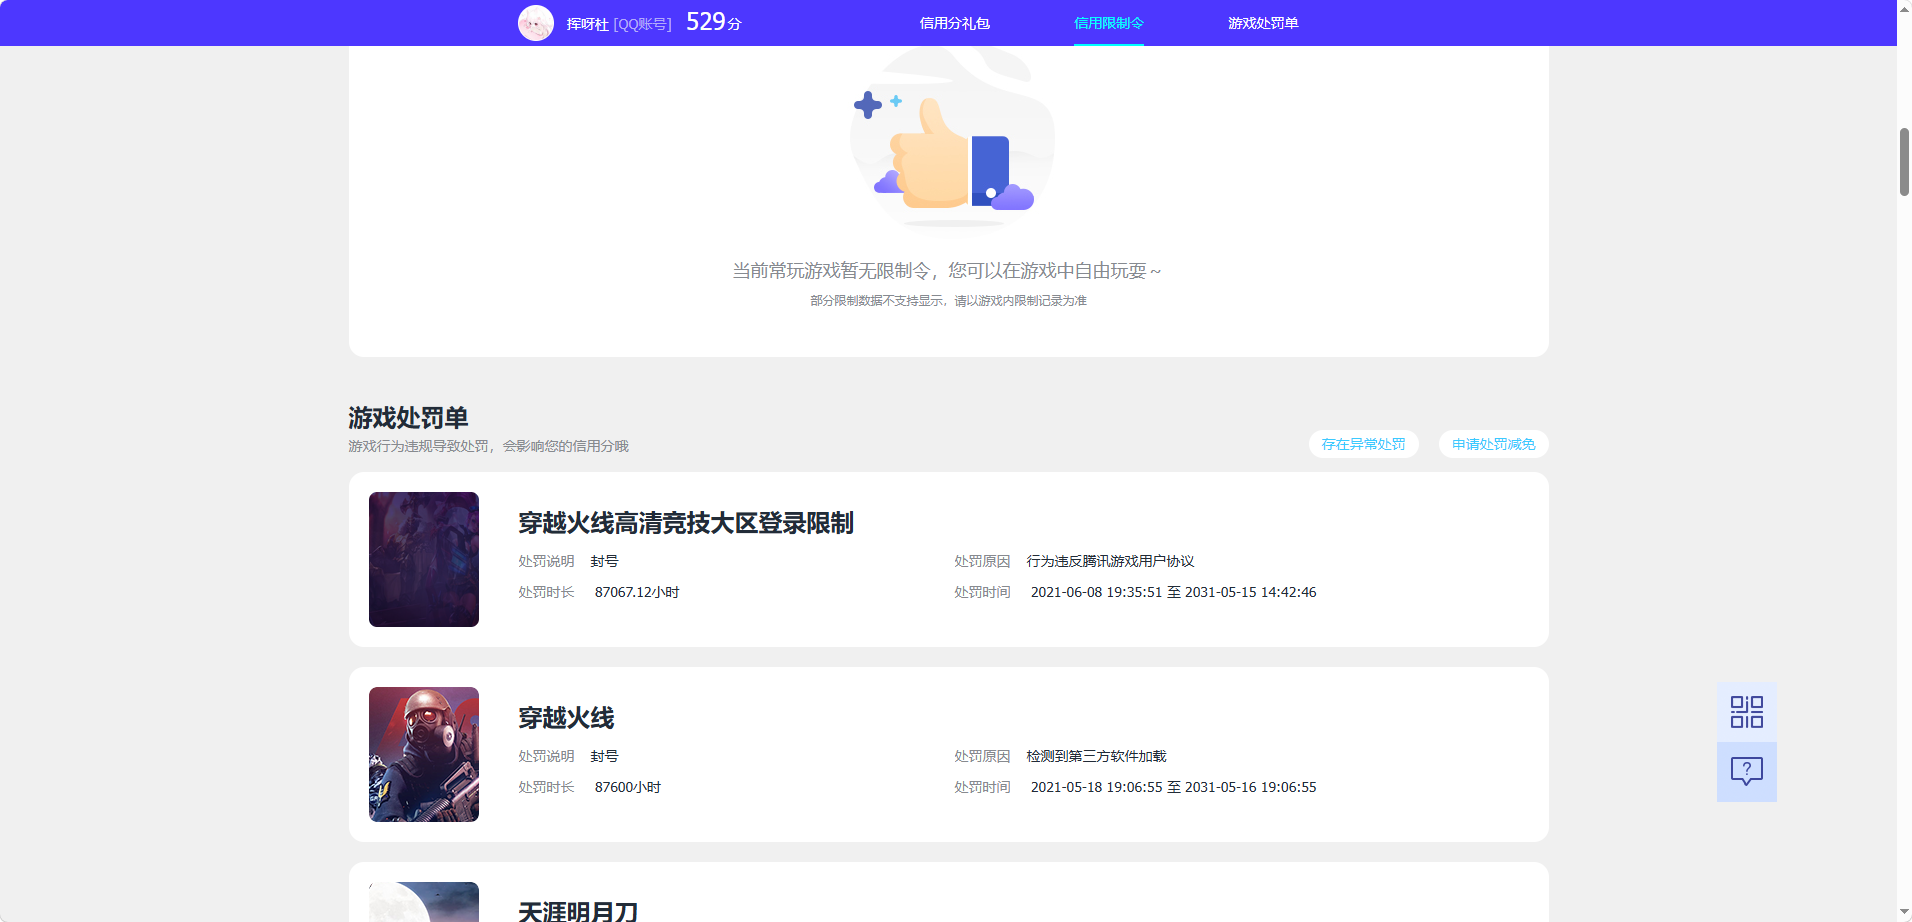This screenshot has width=1912, height=922.
Task: Open the help question bubble icon
Action: click(x=1746, y=771)
